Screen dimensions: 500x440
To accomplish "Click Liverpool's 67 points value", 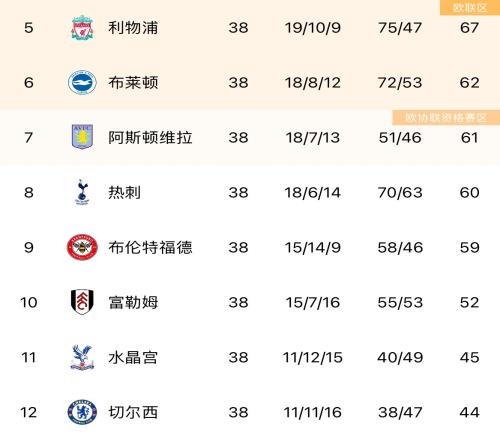I will click(x=469, y=28).
